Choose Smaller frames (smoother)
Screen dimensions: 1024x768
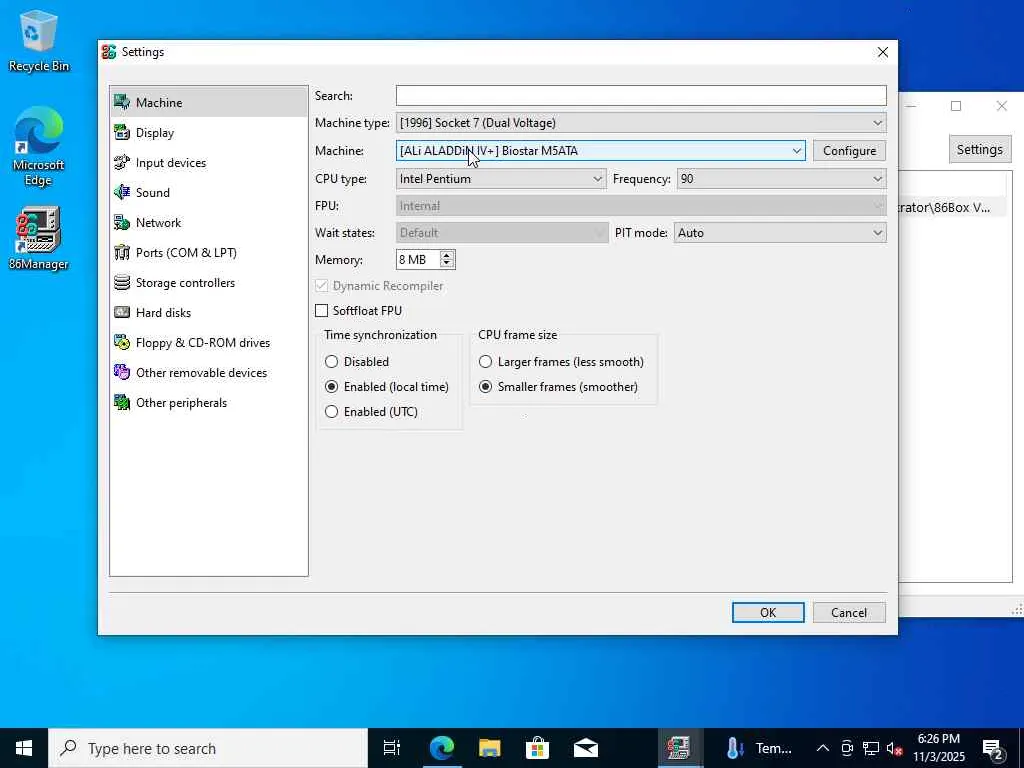[485, 386]
